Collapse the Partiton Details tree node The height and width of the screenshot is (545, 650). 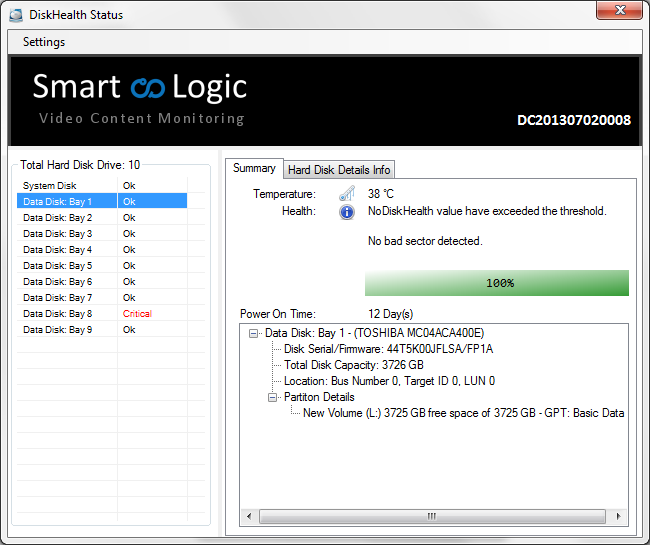coord(274,397)
